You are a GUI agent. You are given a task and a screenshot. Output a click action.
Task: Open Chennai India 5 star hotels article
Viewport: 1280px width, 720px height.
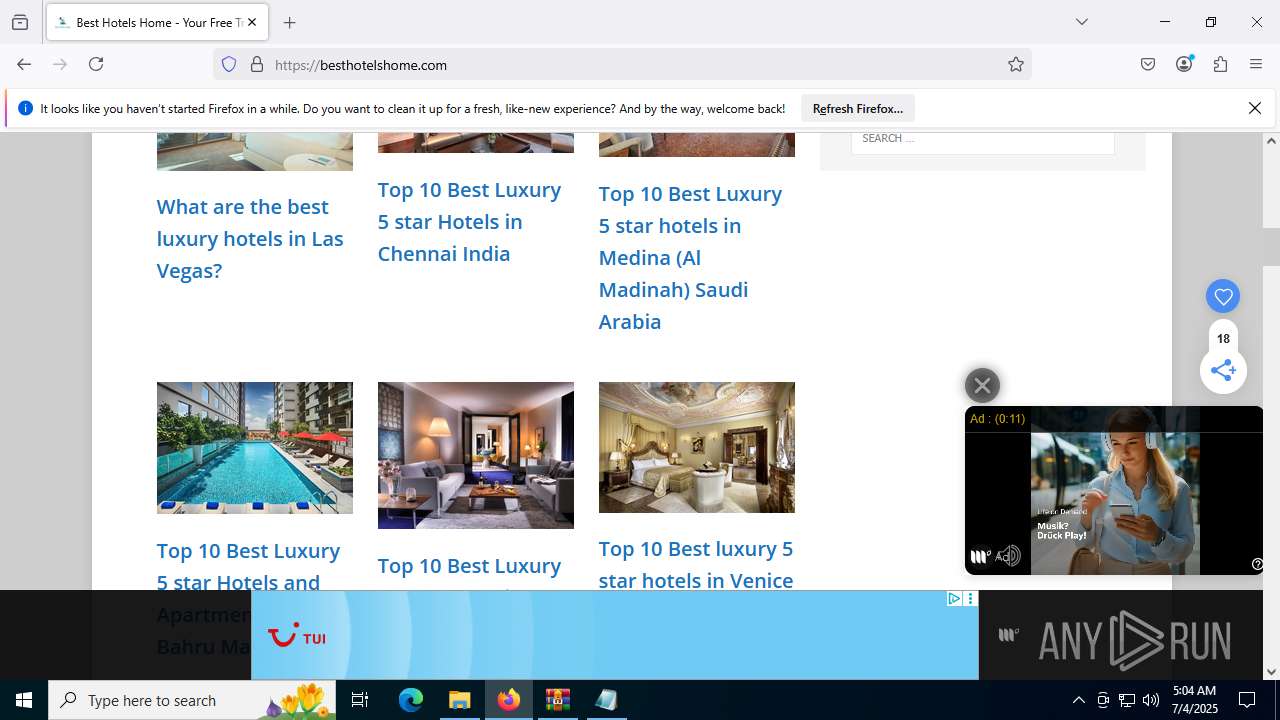469,221
